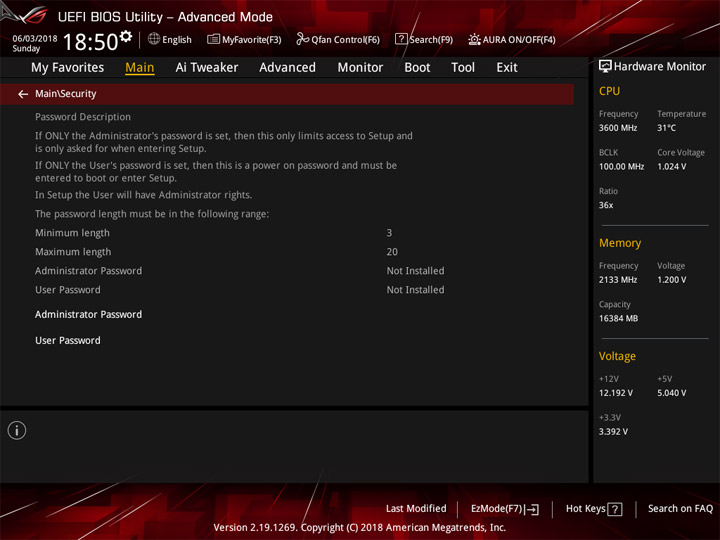Switch to My Favorites tab
This screenshot has height=540, width=720.
(x=68, y=68)
